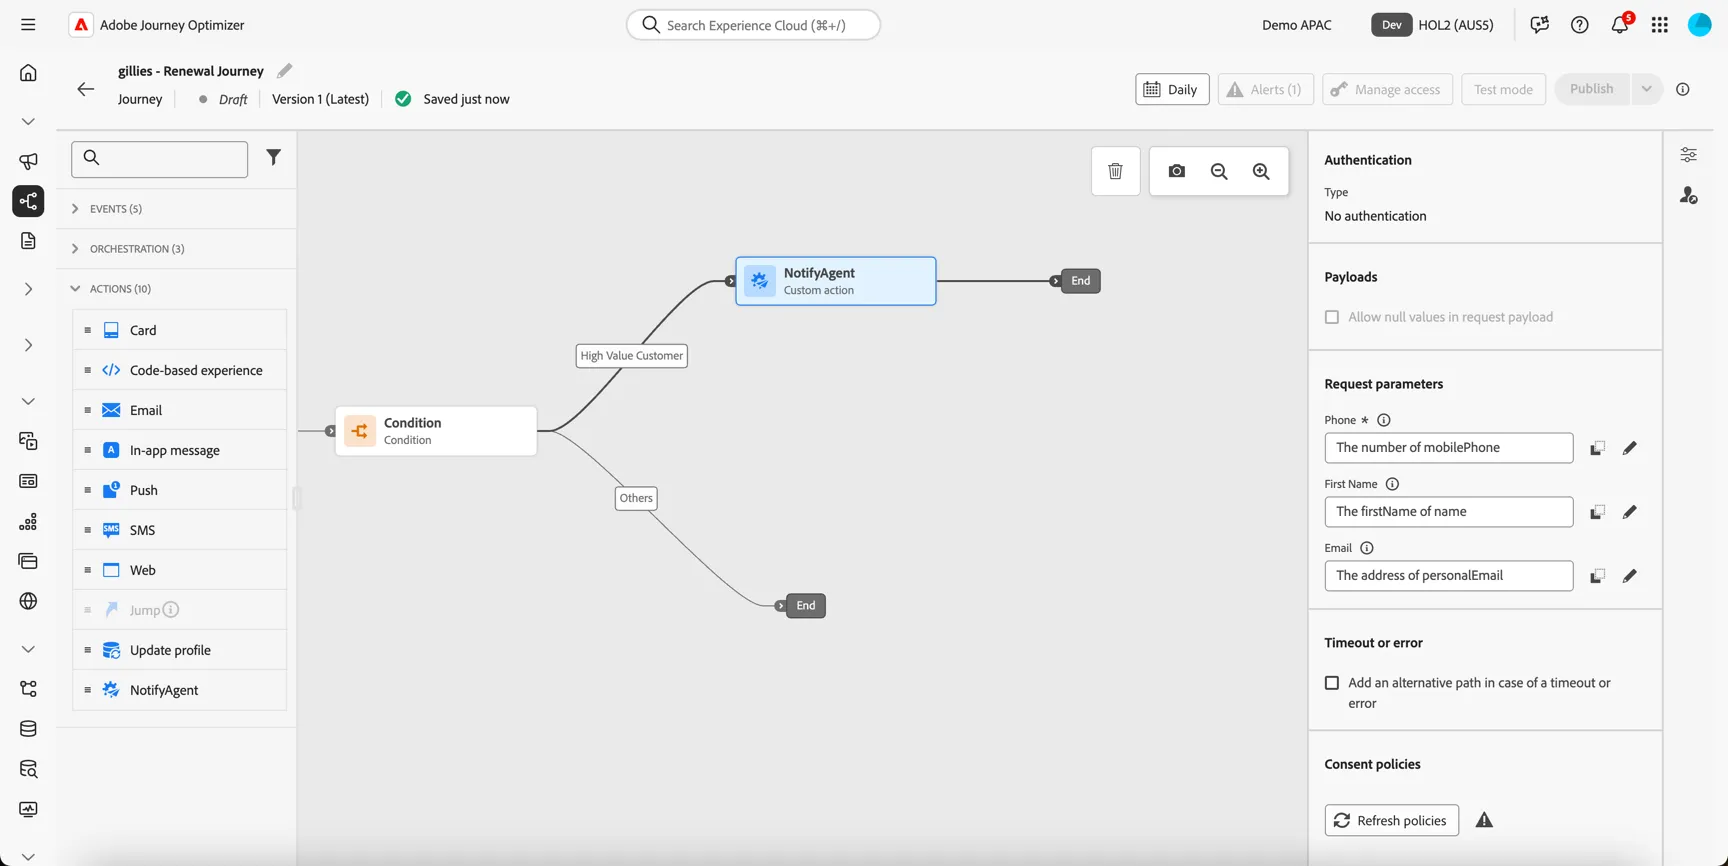Open the app switcher grid

pyautogui.click(x=1659, y=25)
